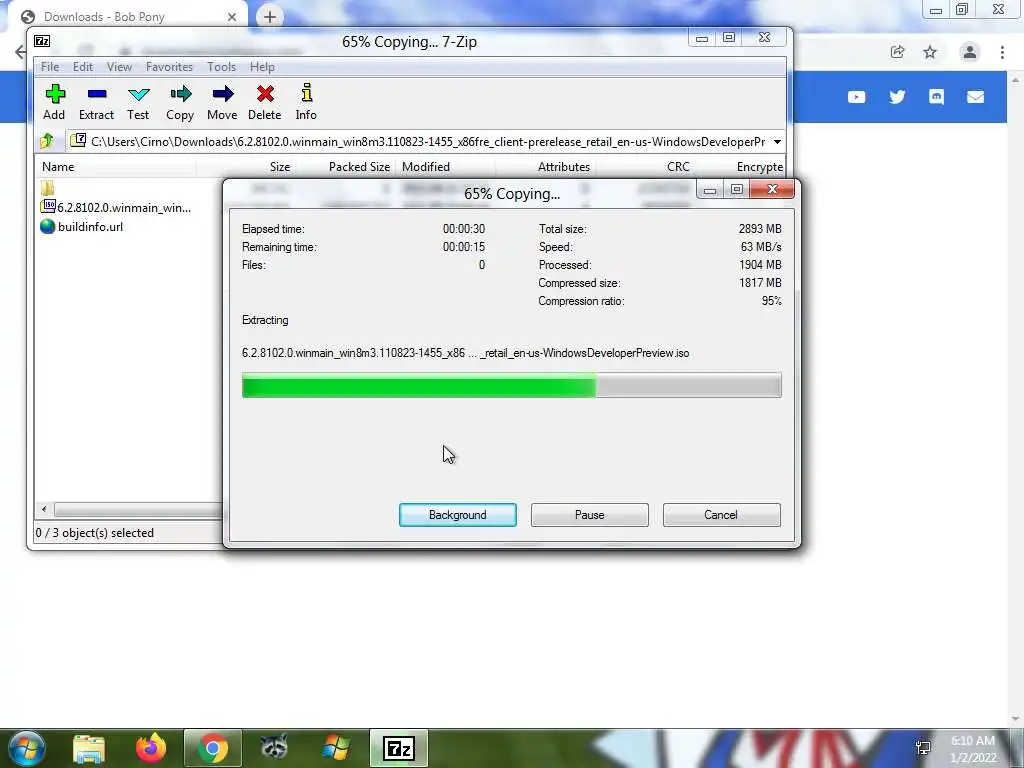Click the network tray icon
This screenshot has height=768, width=1024.
point(923,748)
